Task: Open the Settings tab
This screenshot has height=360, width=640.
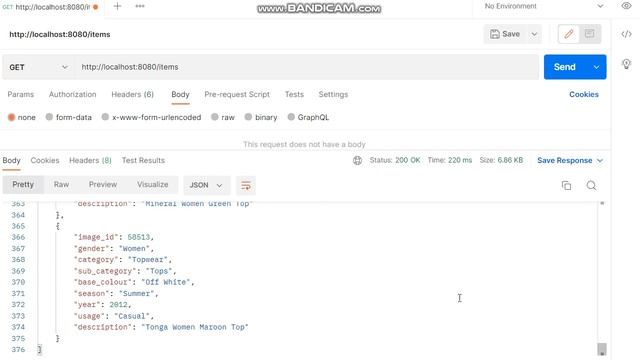Action: [333, 94]
